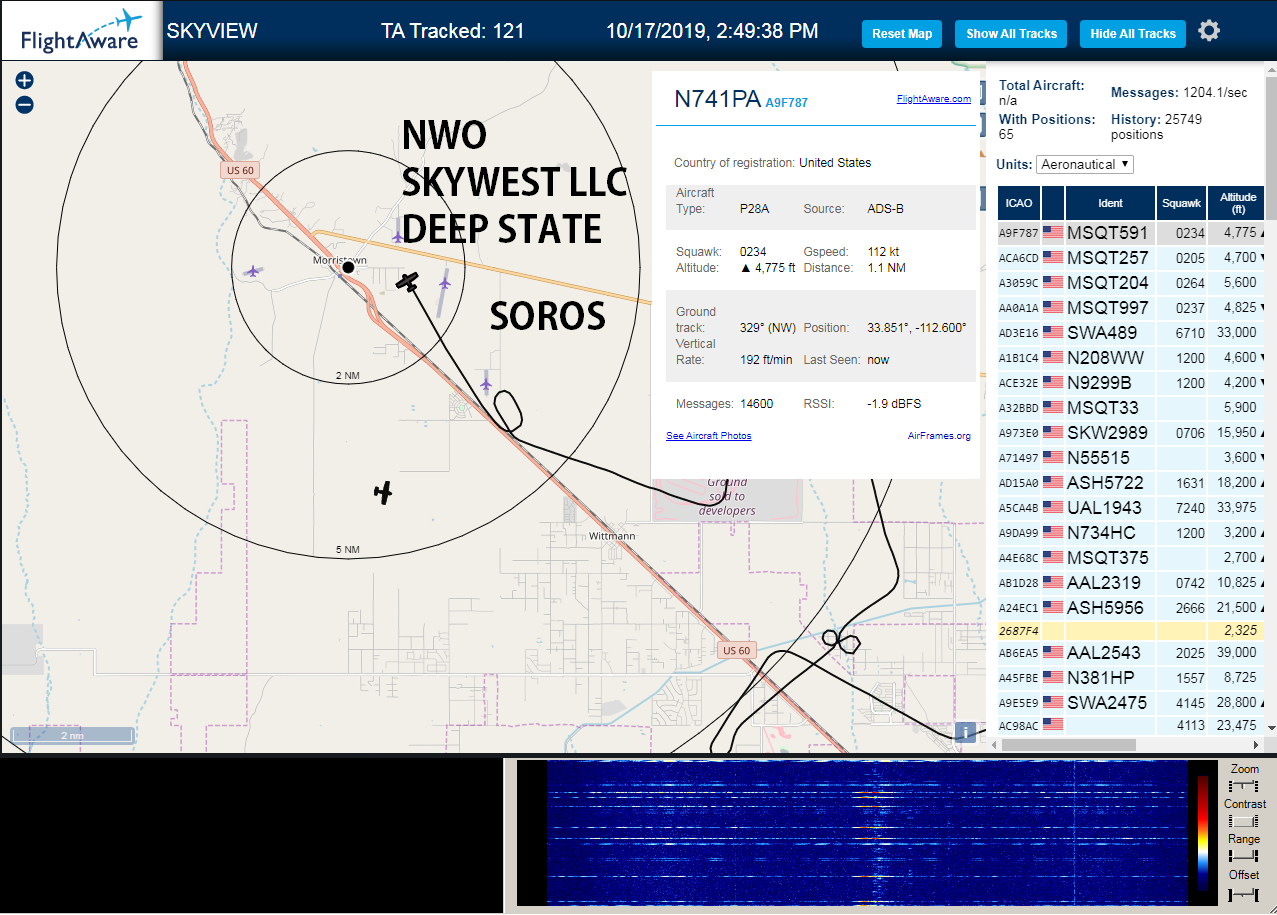Zoom out the map with minus icon
This screenshot has height=915, width=1277.
[x=25, y=104]
